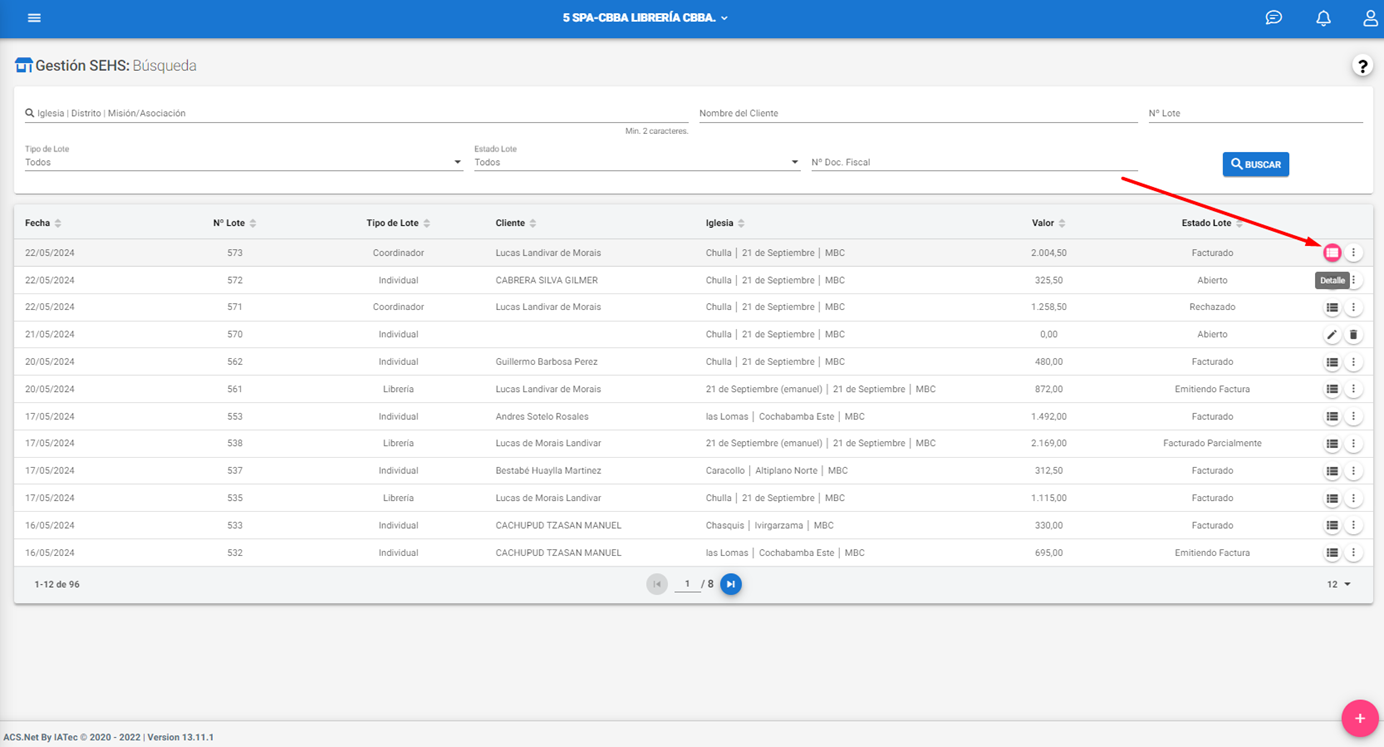
Task: Sort table by N° Lote column
Action: tap(235, 223)
